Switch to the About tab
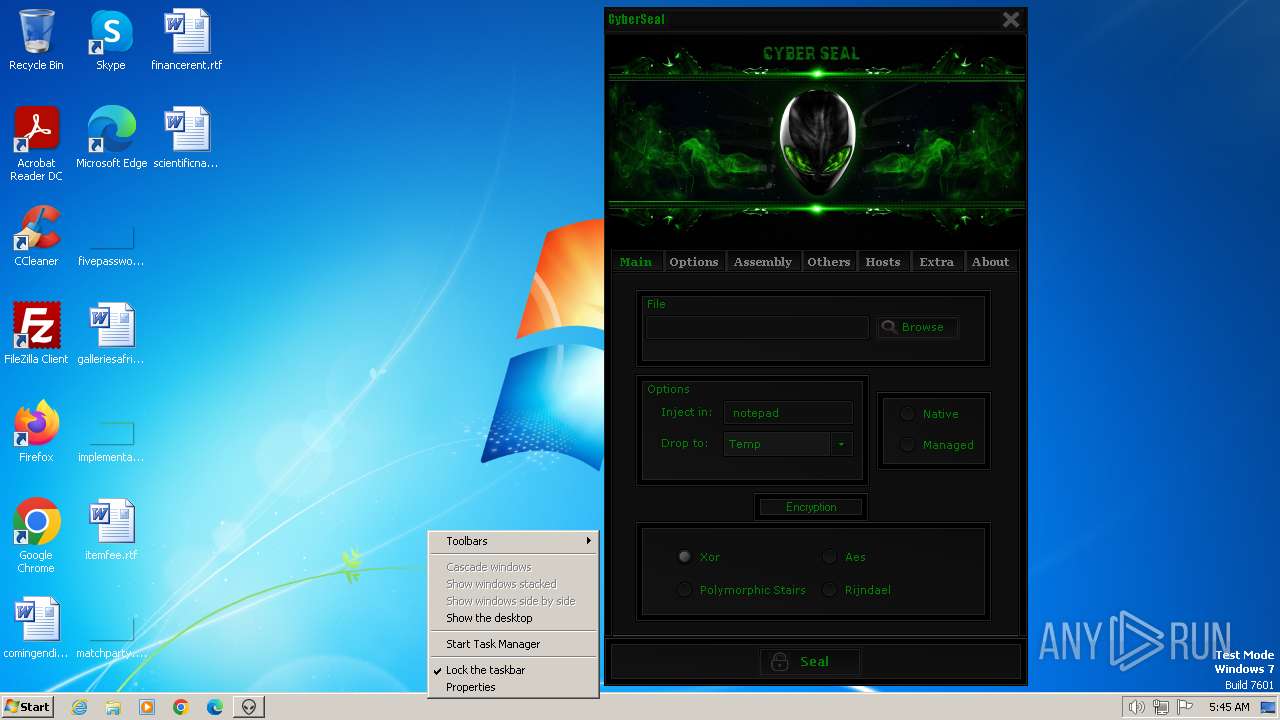This screenshot has height=720, width=1280. (991, 262)
